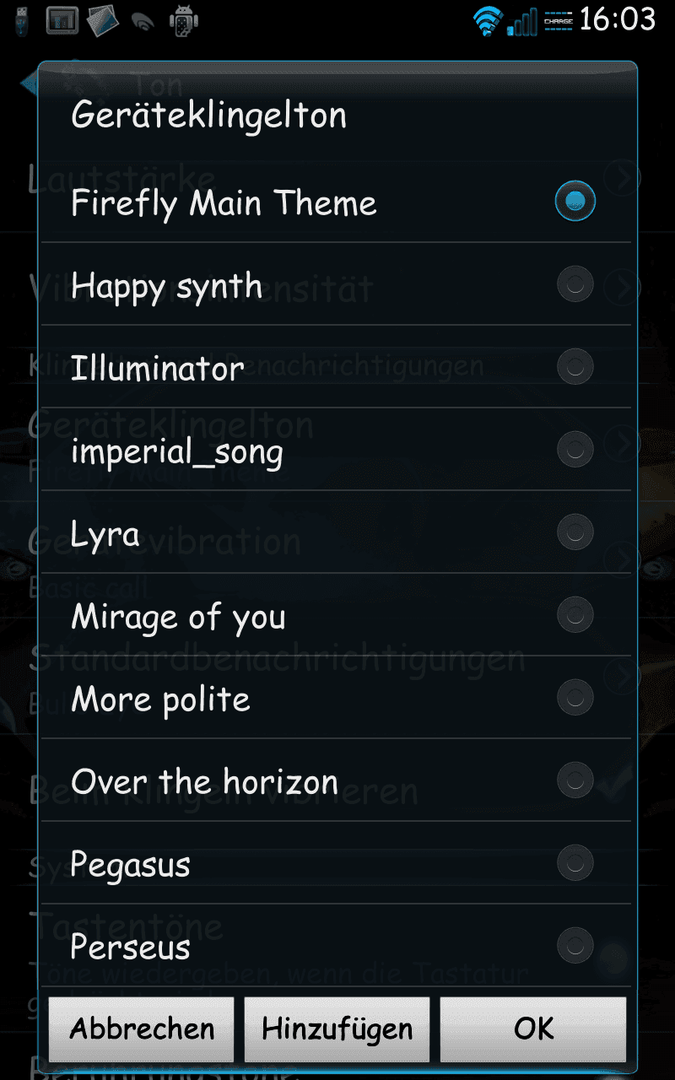This screenshot has height=1080, width=675.
Task: Pick the Pegasus ringtone entry
Action: coord(336,862)
